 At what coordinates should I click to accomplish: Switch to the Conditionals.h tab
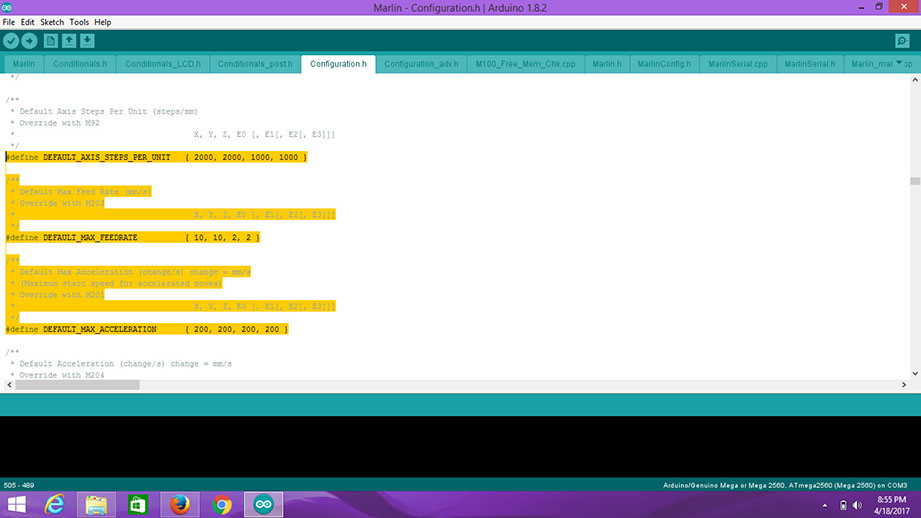(x=80, y=64)
